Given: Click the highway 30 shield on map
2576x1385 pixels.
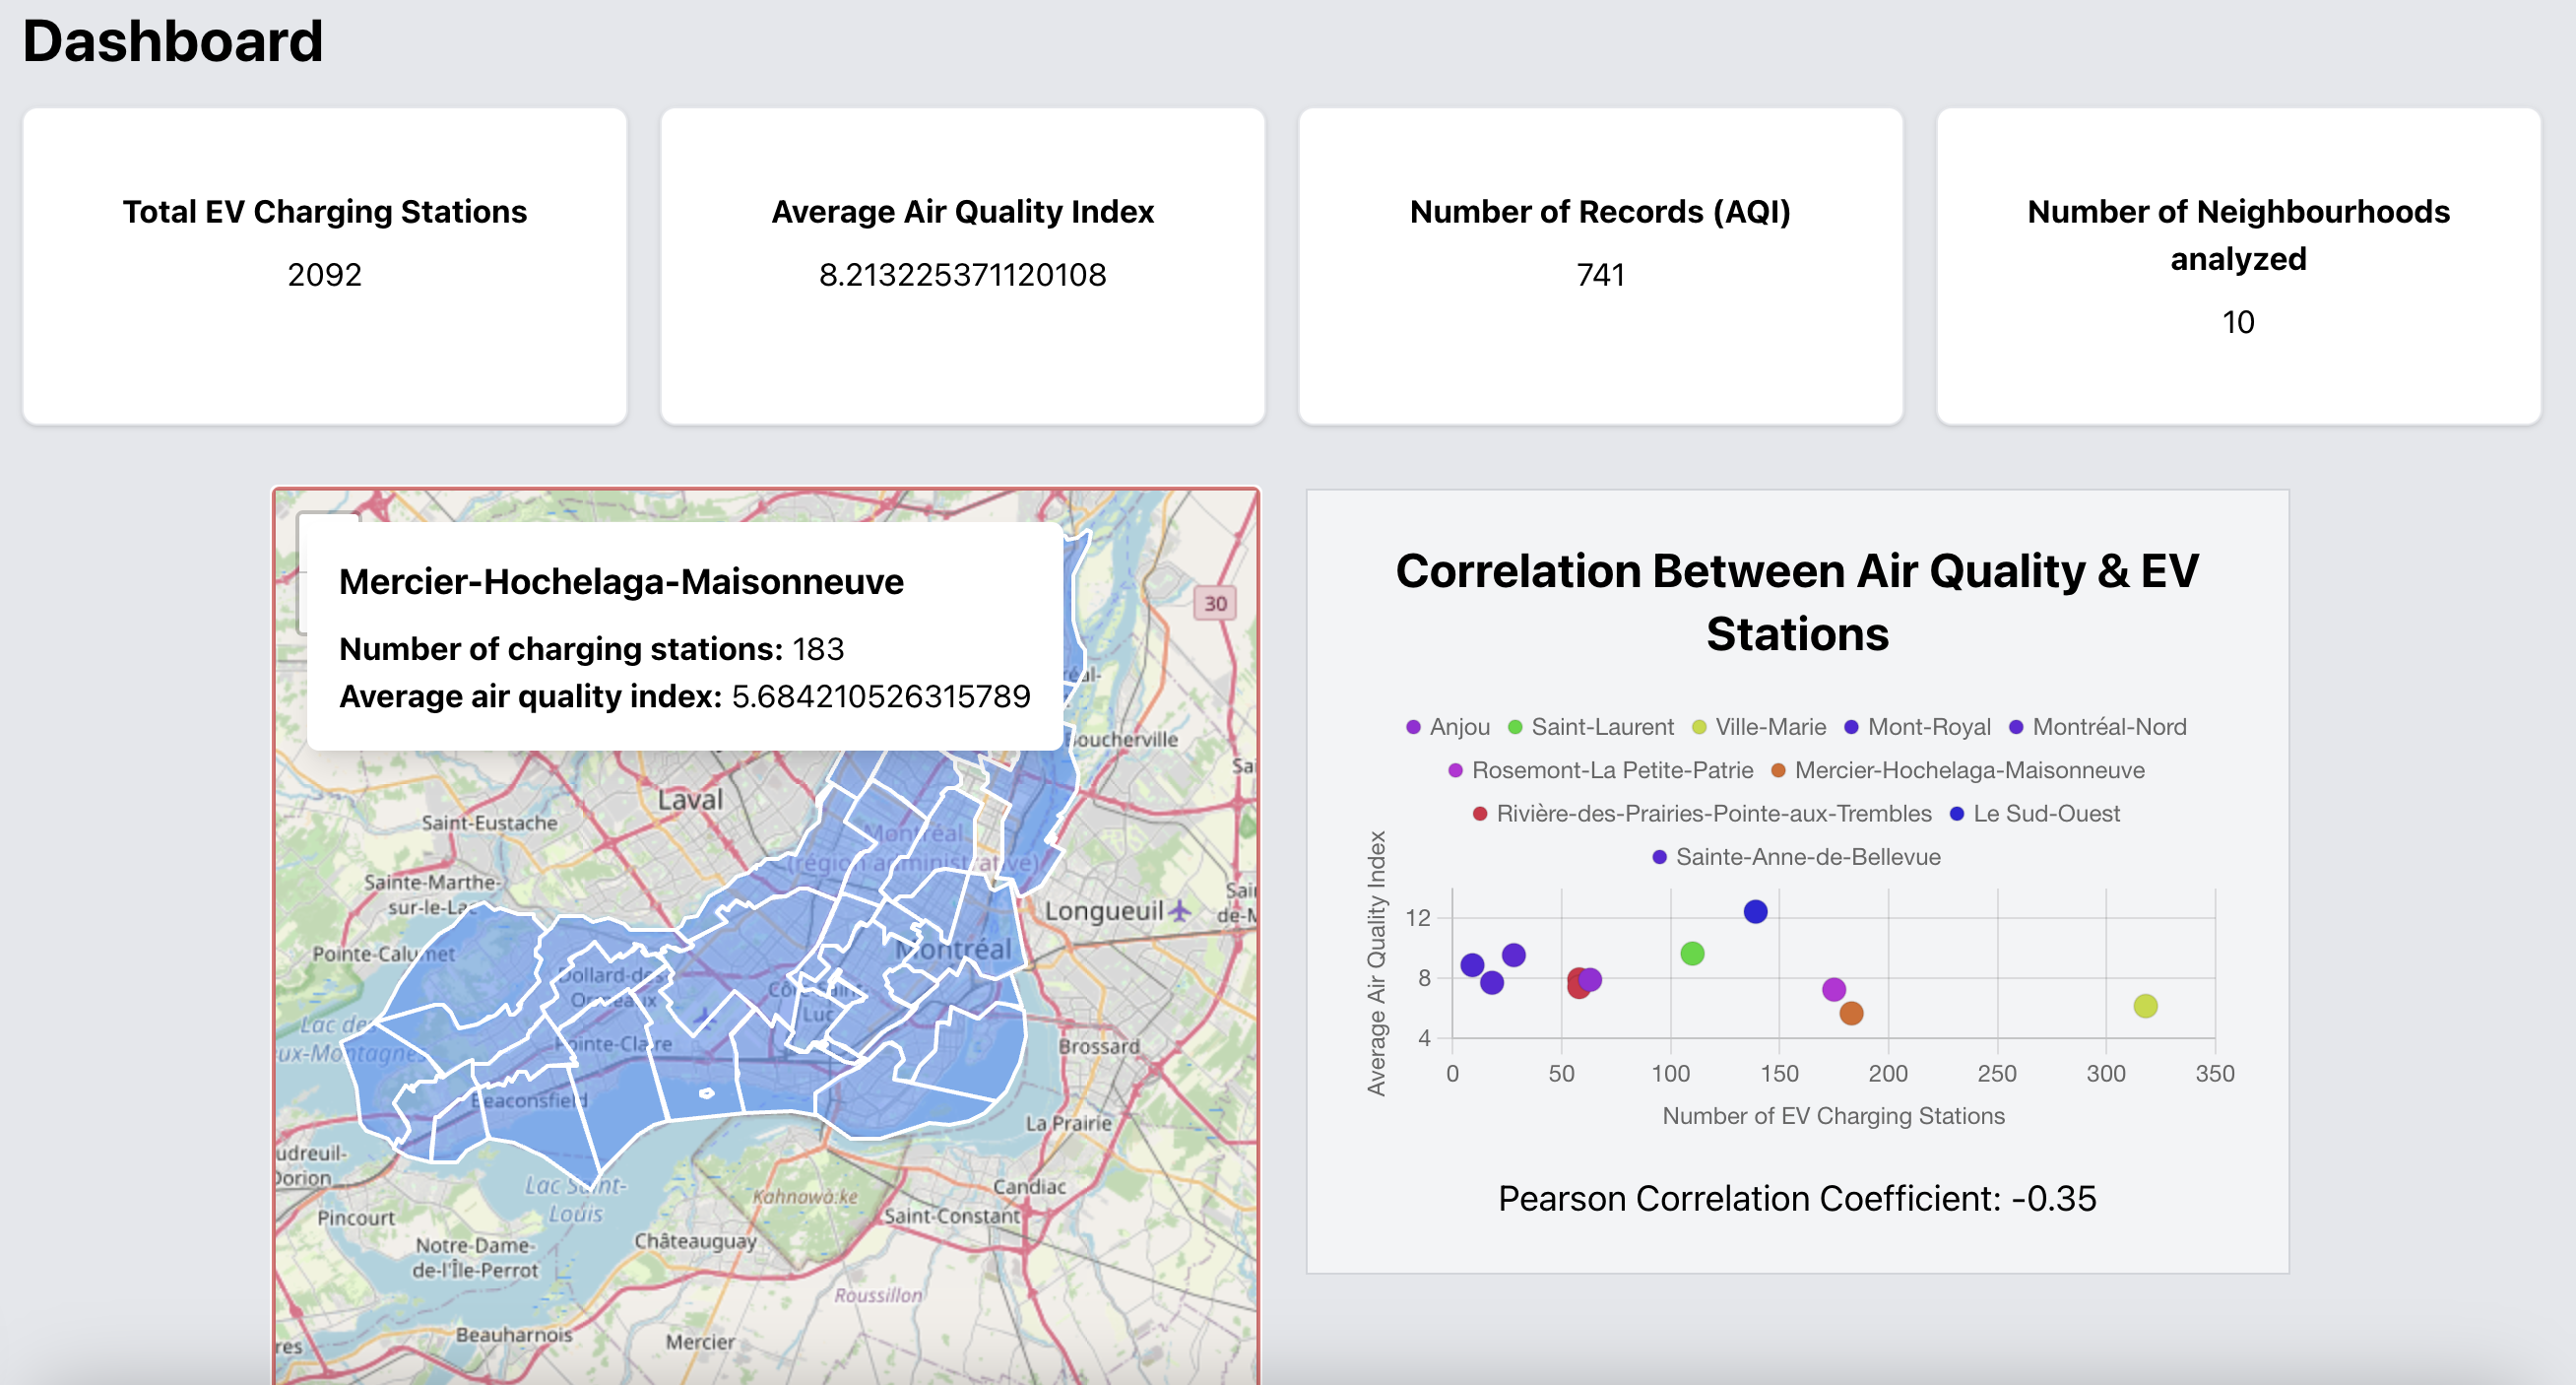Looking at the screenshot, I should click(1214, 603).
